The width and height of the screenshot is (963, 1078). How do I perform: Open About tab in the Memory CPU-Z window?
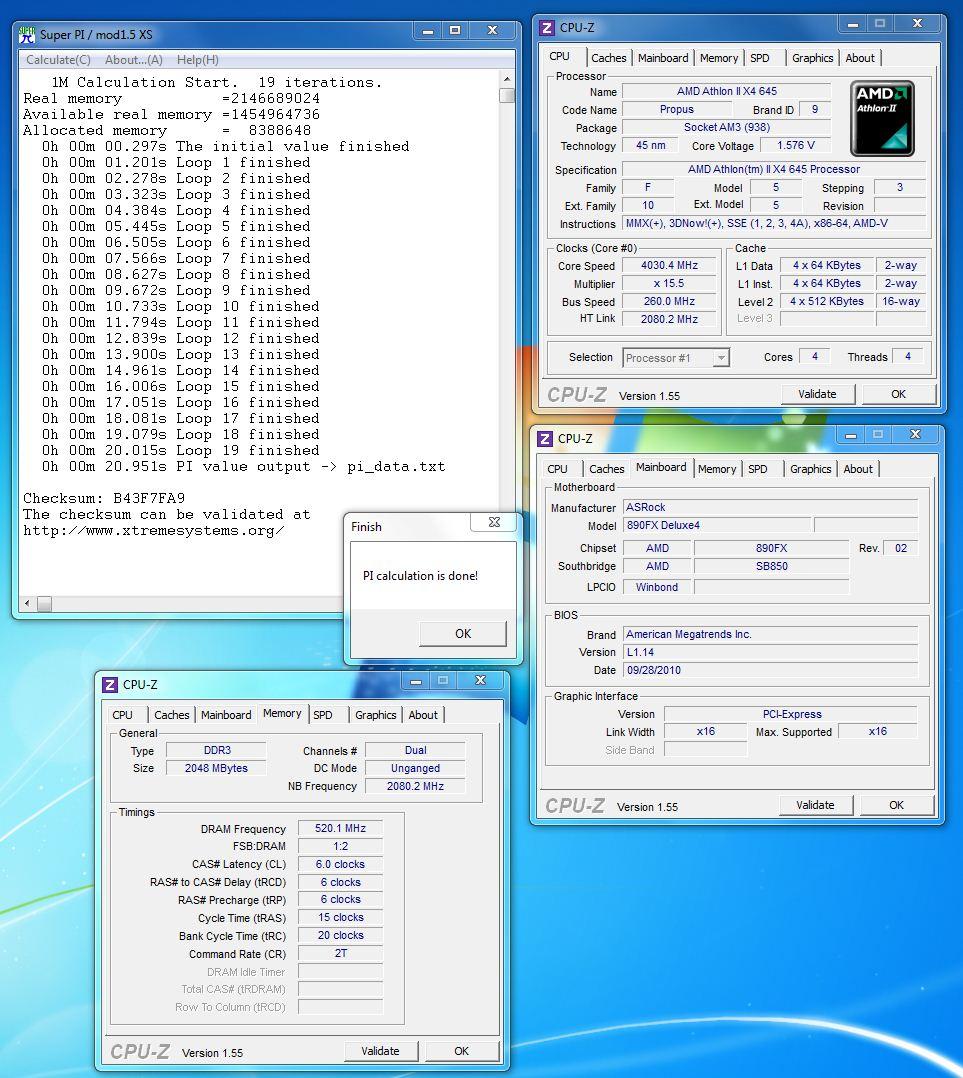(423, 715)
